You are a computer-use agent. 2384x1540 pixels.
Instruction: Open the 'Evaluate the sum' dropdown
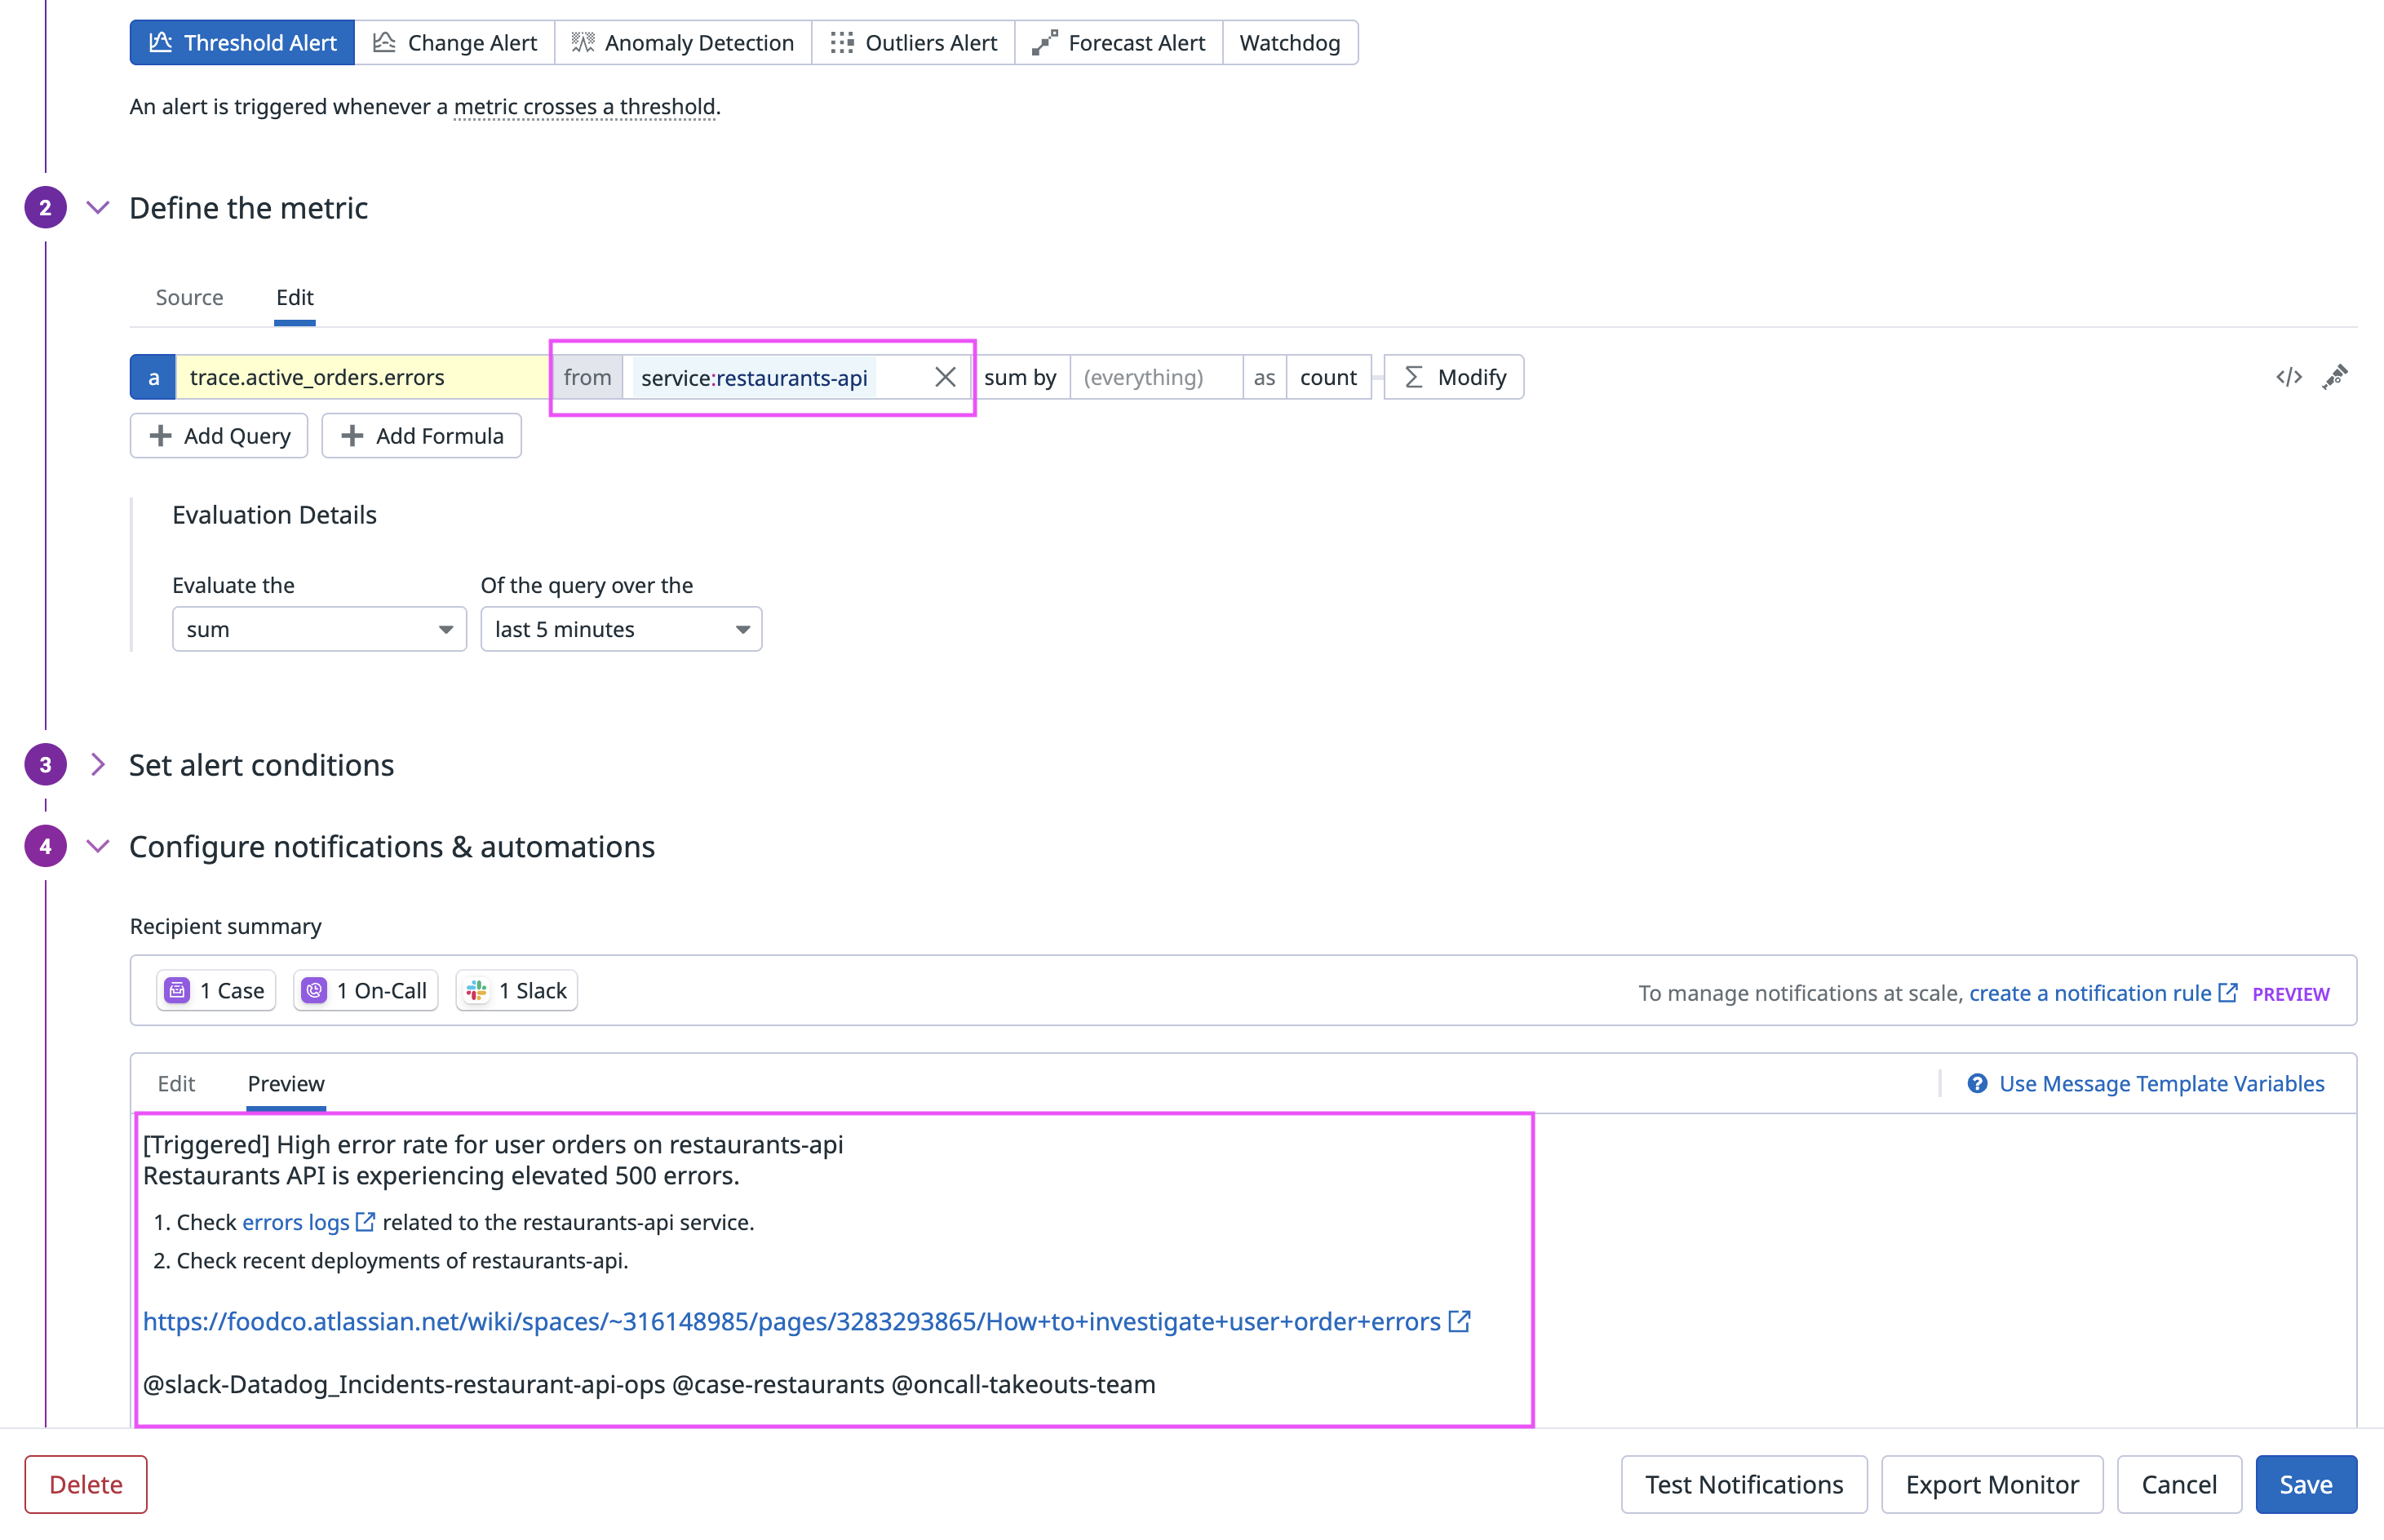pos(319,629)
